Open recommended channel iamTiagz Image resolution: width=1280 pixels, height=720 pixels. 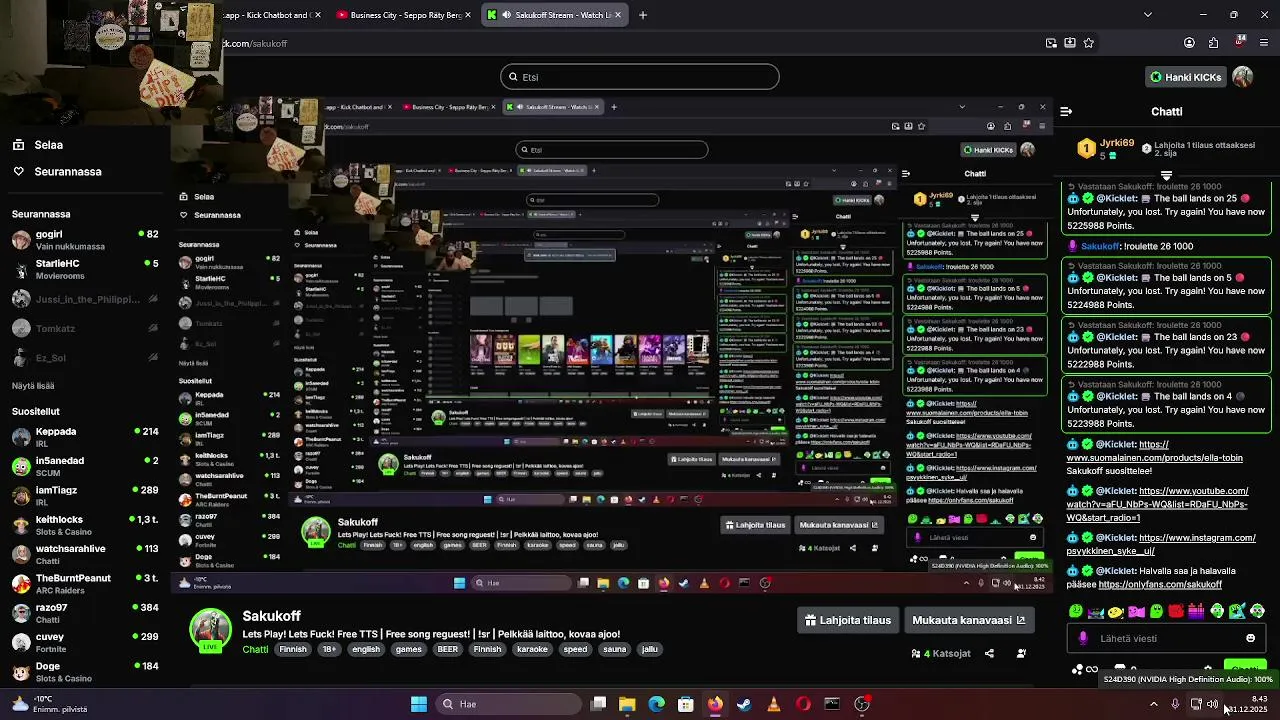coord(85,496)
